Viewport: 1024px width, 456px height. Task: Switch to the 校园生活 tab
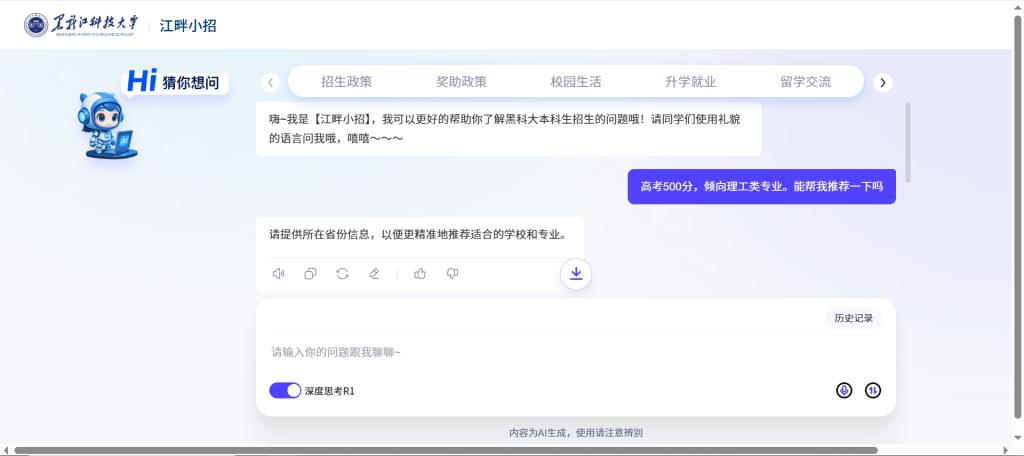pyautogui.click(x=576, y=82)
